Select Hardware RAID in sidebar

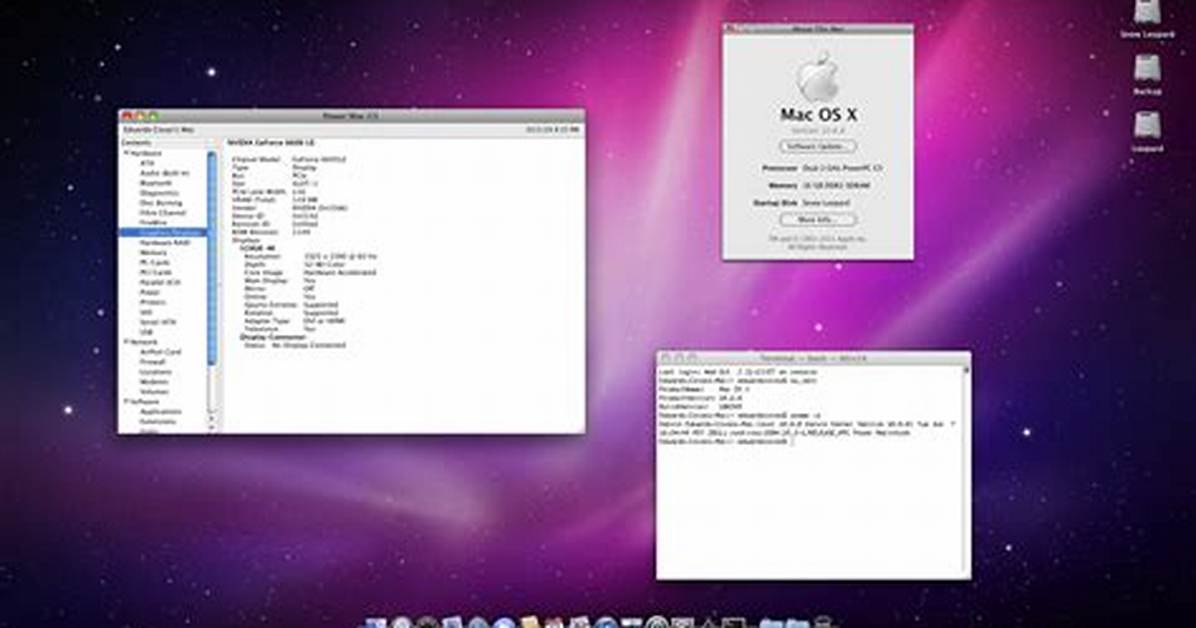[x=164, y=243]
